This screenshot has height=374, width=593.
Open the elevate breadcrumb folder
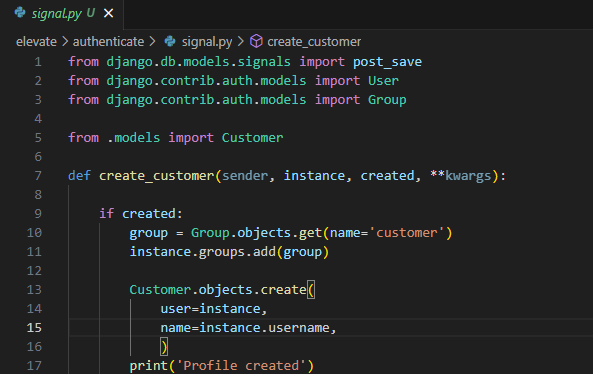(x=36, y=42)
